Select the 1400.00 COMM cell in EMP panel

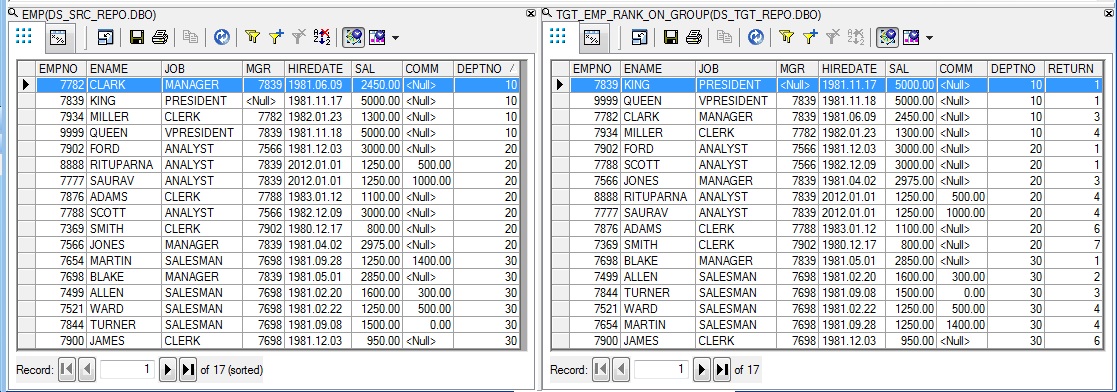tap(427, 261)
